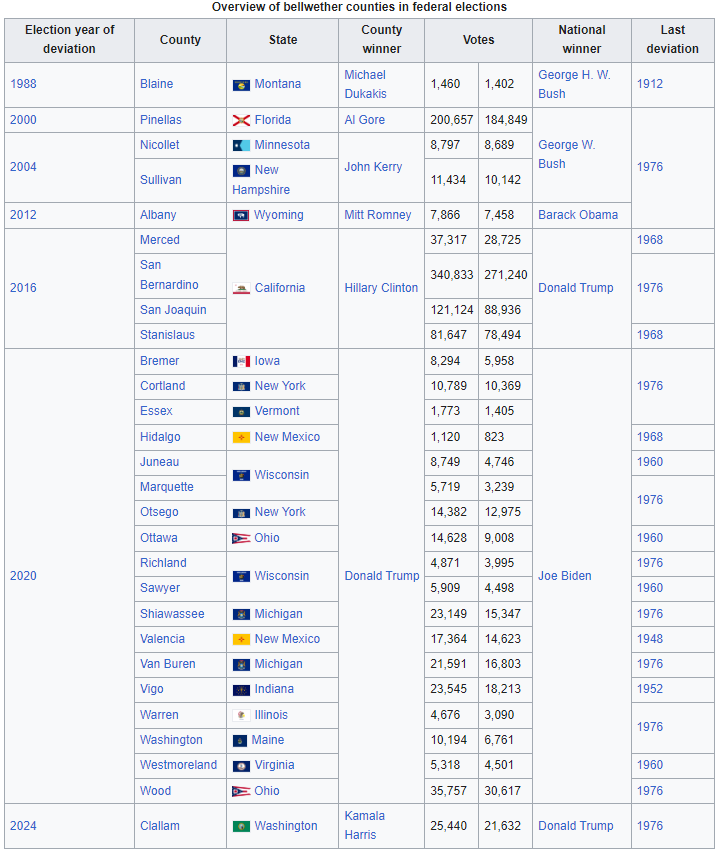725x851 pixels.
Task: Follow the Mitt Romney link
Action: [x=378, y=215]
